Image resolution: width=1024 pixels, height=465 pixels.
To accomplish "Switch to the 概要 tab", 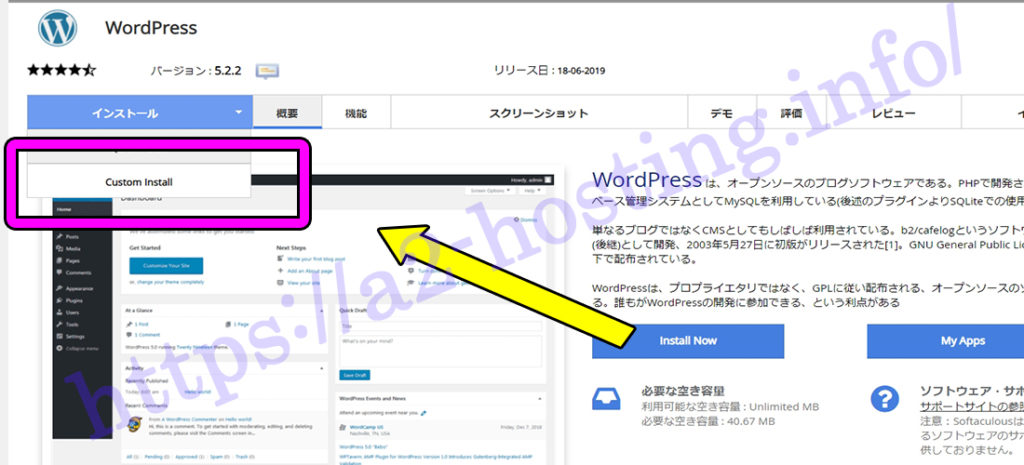I will tap(287, 113).
